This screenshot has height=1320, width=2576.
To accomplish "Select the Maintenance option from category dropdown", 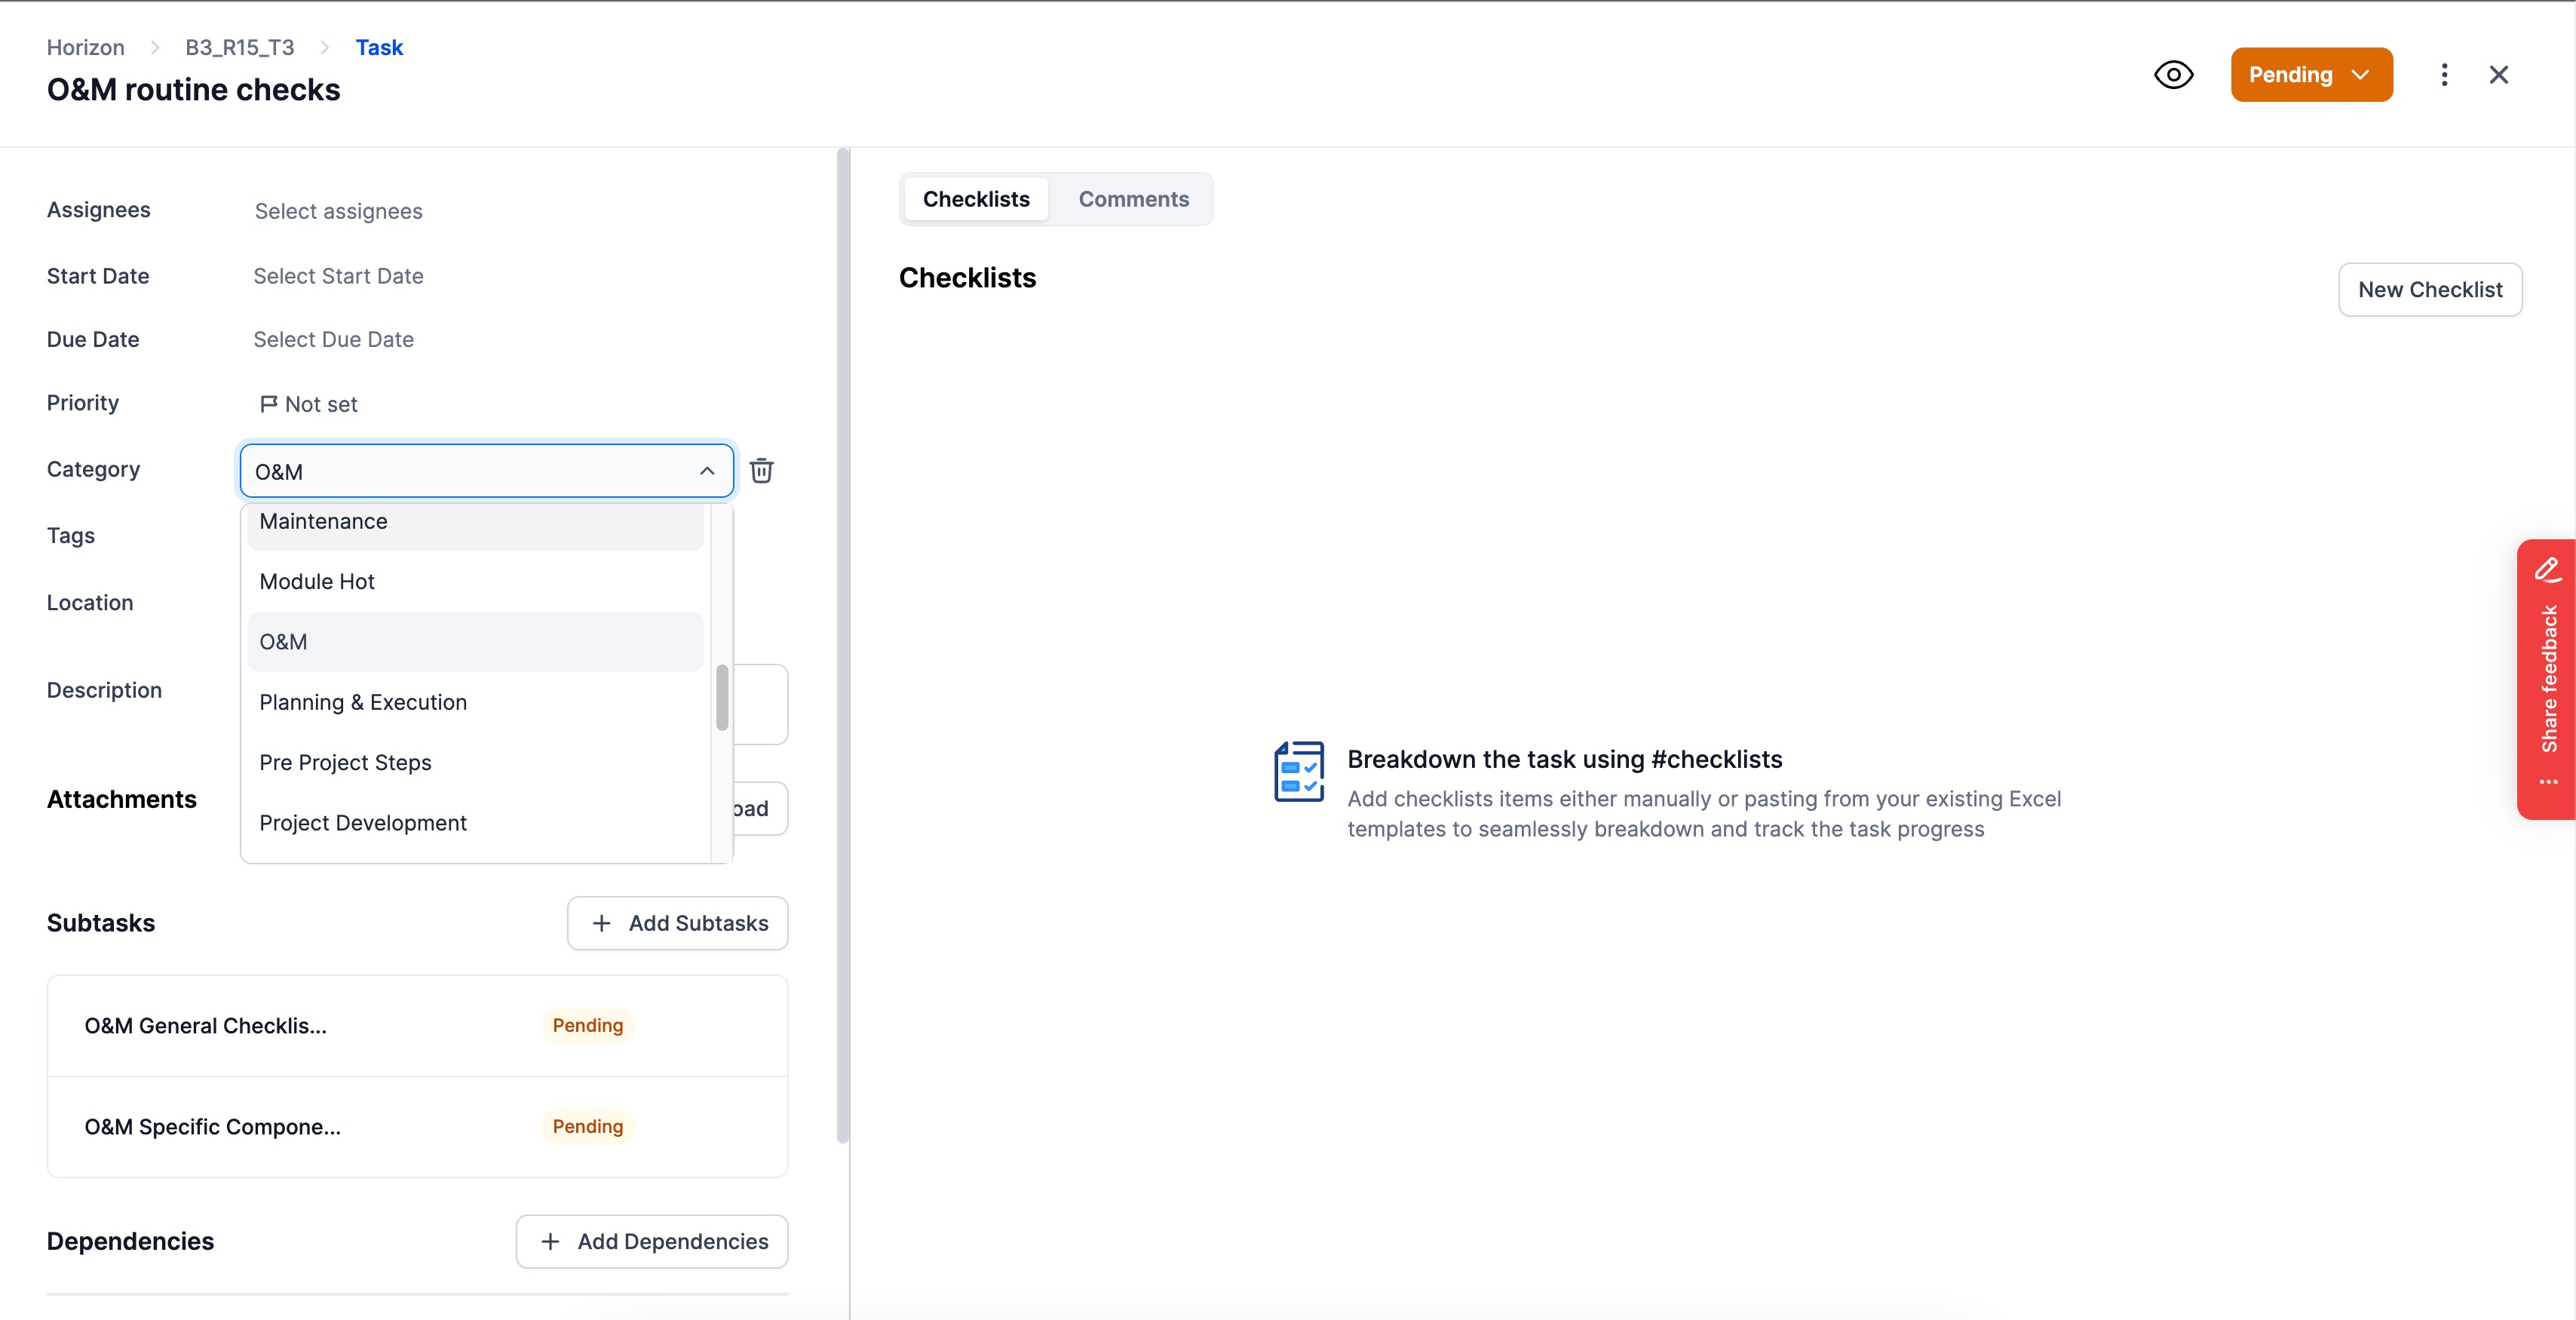I will 476,520.
